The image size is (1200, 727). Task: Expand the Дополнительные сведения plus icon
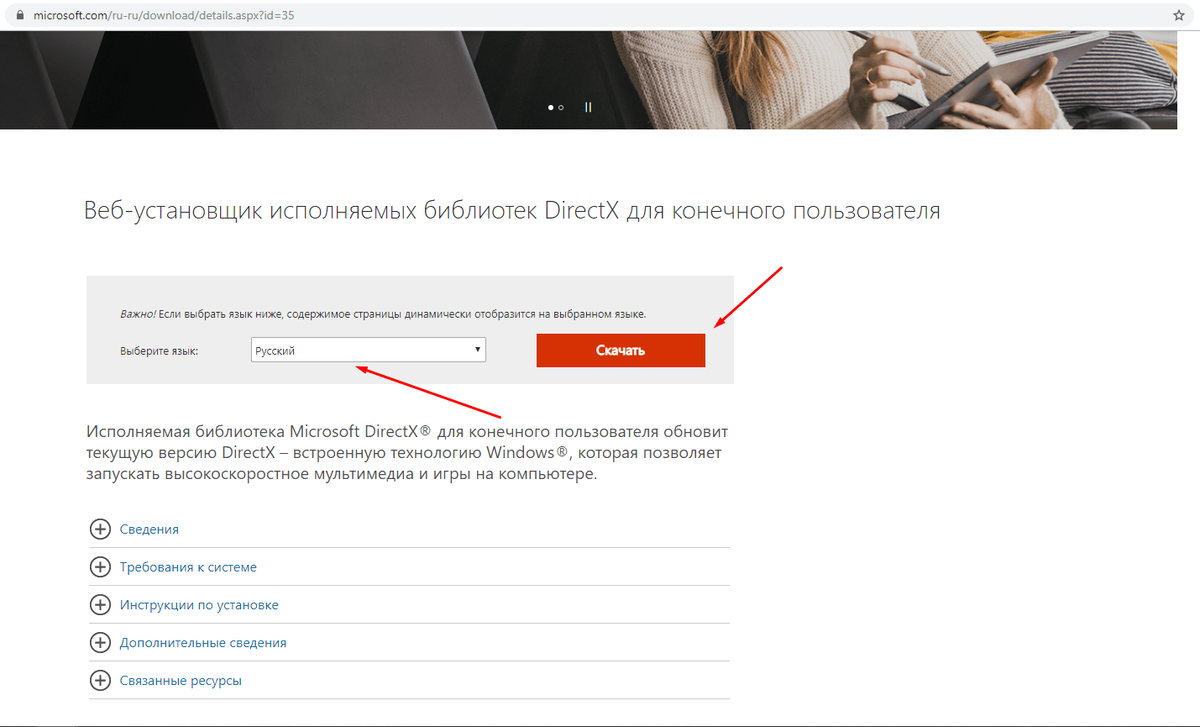[x=100, y=643]
